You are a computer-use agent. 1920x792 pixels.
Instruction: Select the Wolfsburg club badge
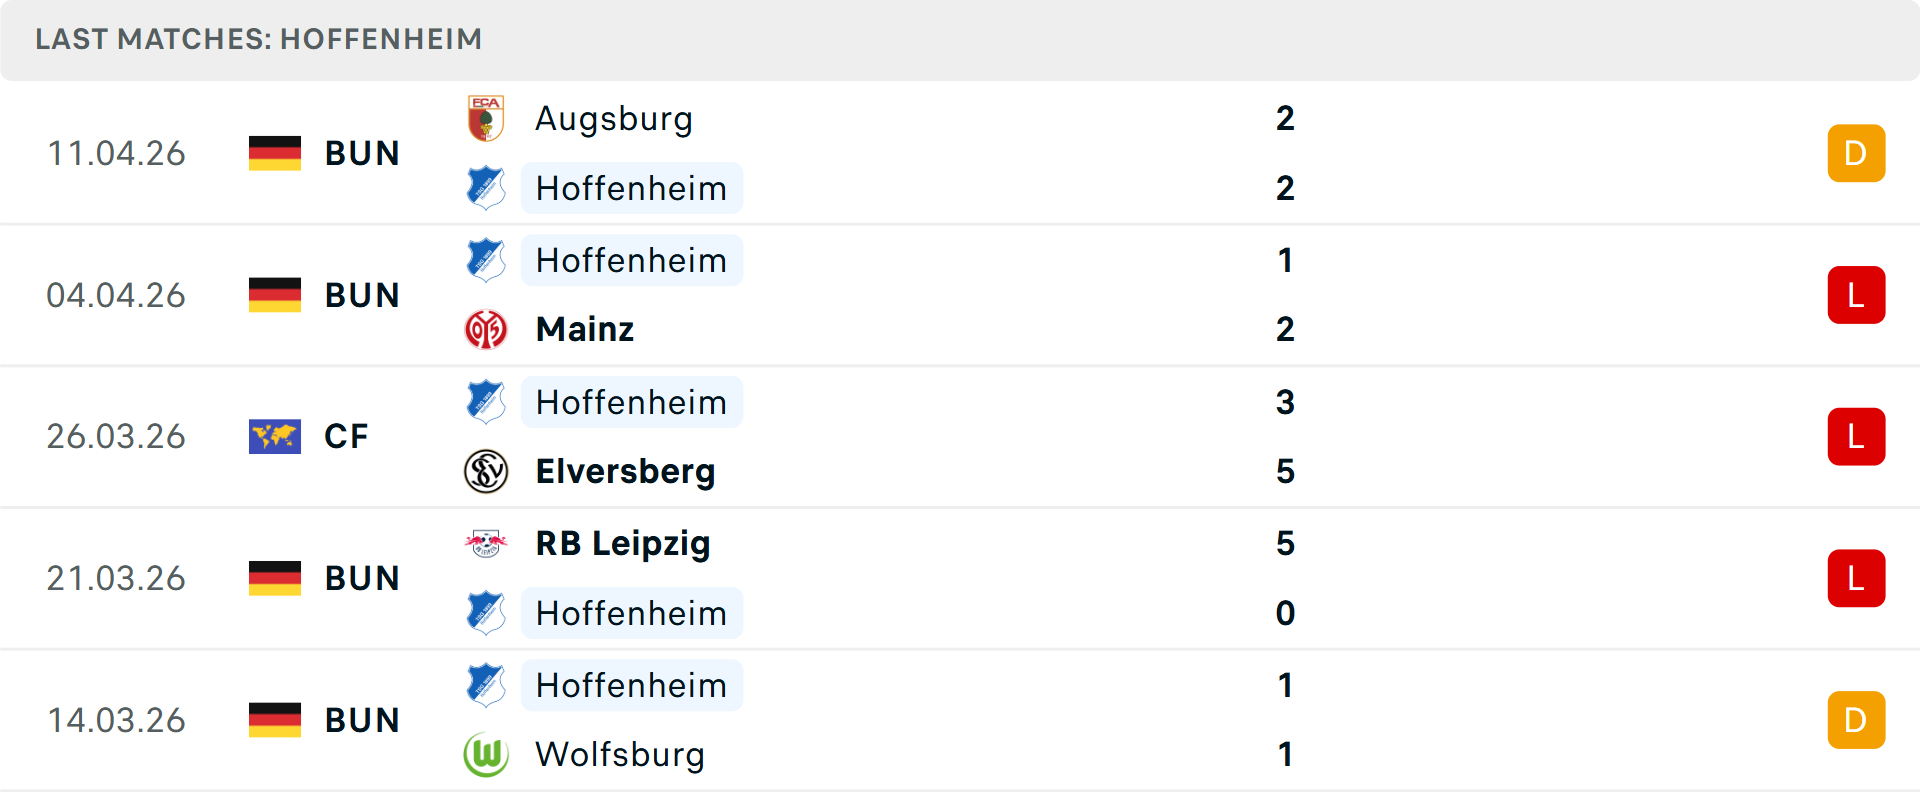pyautogui.click(x=486, y=755)
